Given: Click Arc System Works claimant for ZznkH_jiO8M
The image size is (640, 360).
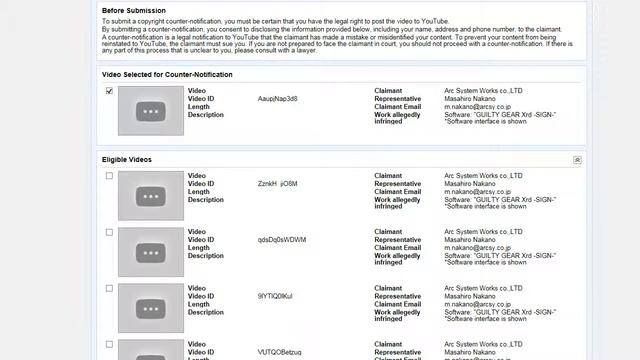Looking at the screenshot, I should (483, 176).
